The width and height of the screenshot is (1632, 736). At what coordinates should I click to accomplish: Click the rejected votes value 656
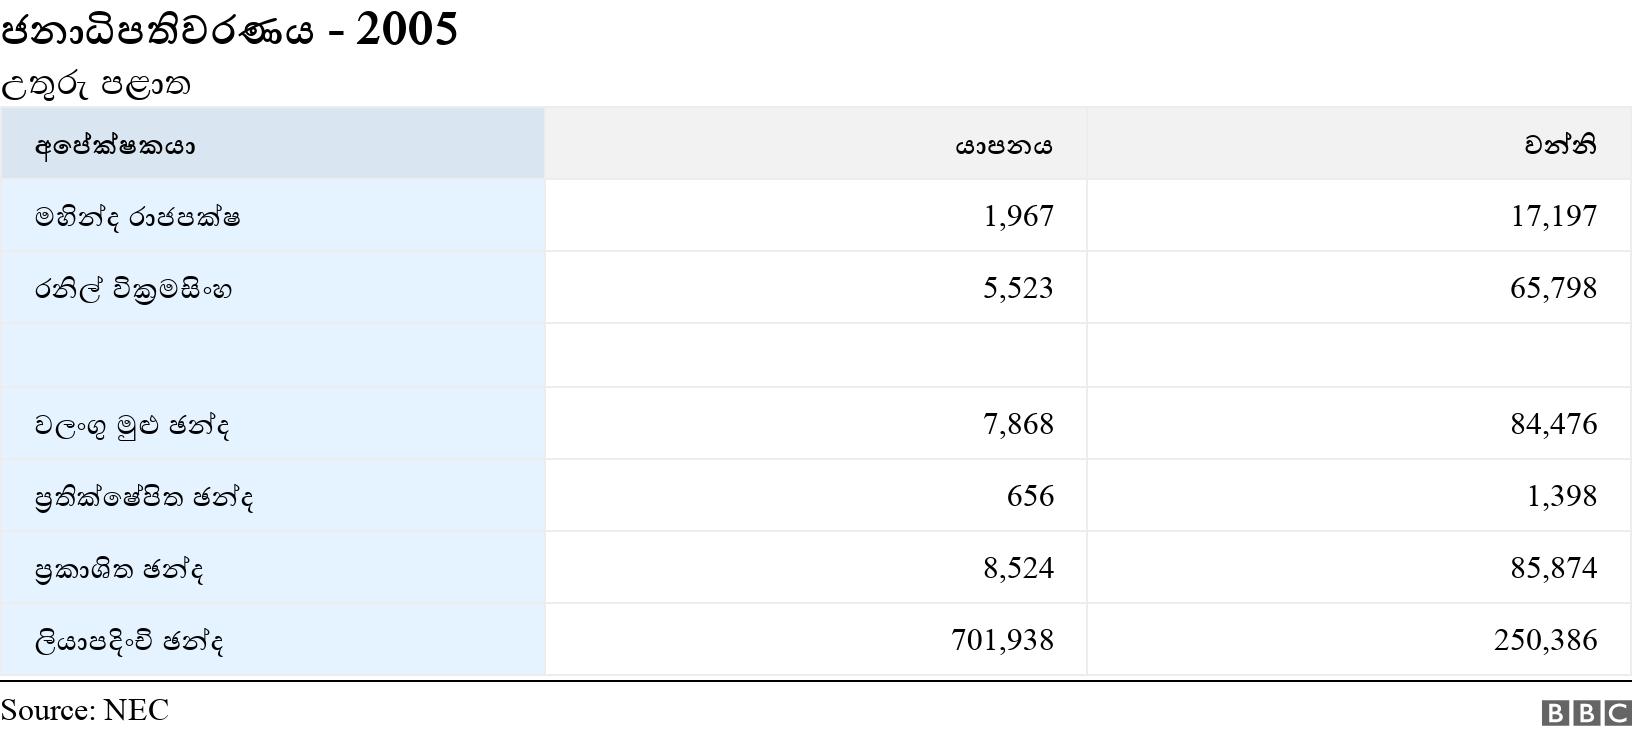(1030, 496)
